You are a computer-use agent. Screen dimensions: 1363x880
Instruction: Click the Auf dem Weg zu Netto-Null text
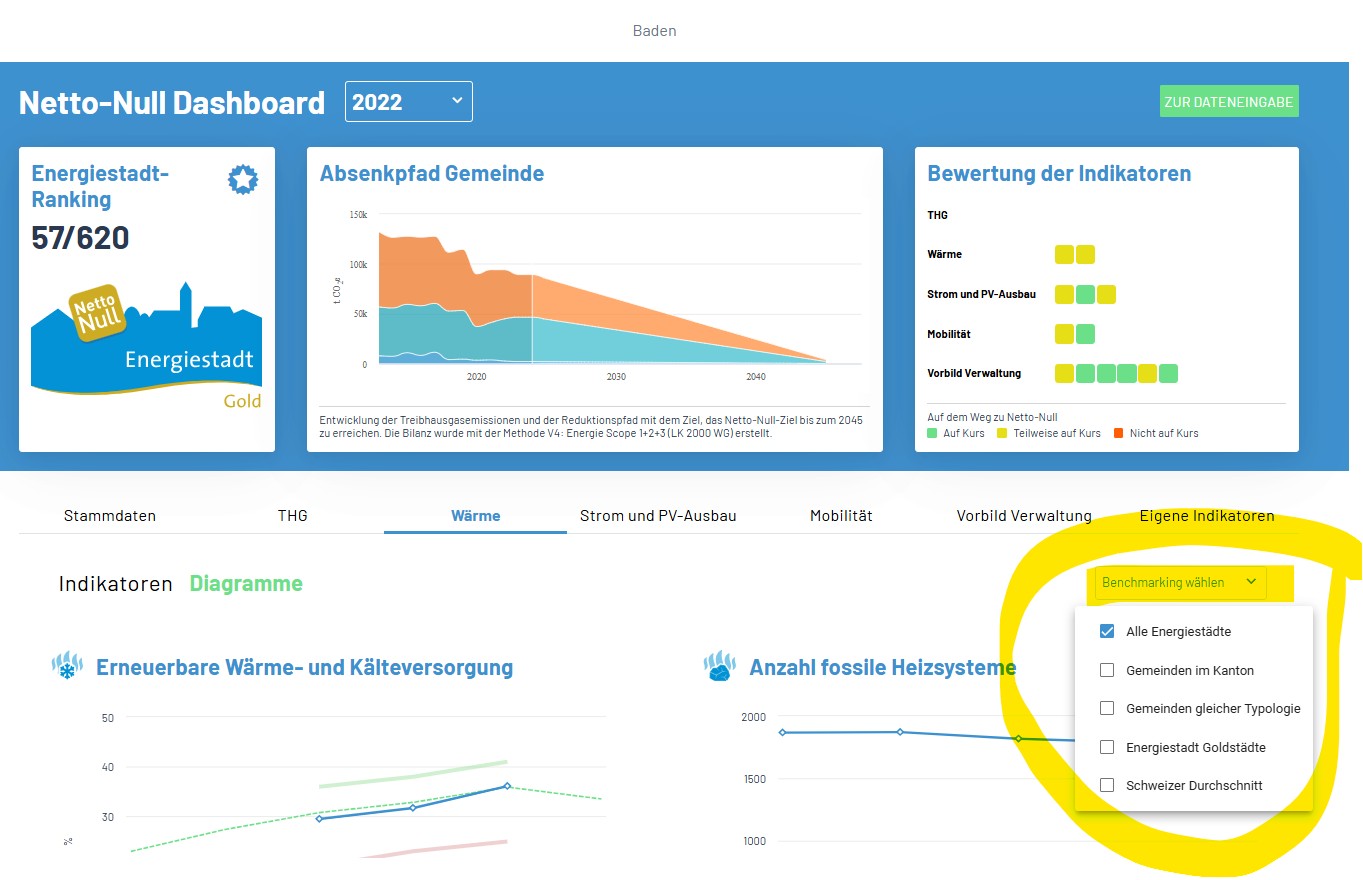point(993,417)
